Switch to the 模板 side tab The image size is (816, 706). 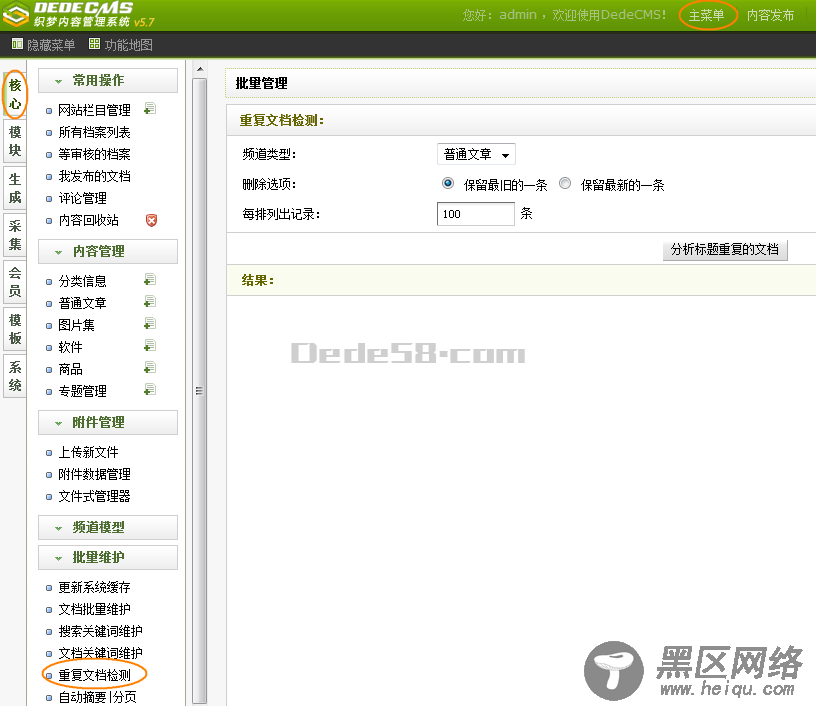(x=15, y=329)
